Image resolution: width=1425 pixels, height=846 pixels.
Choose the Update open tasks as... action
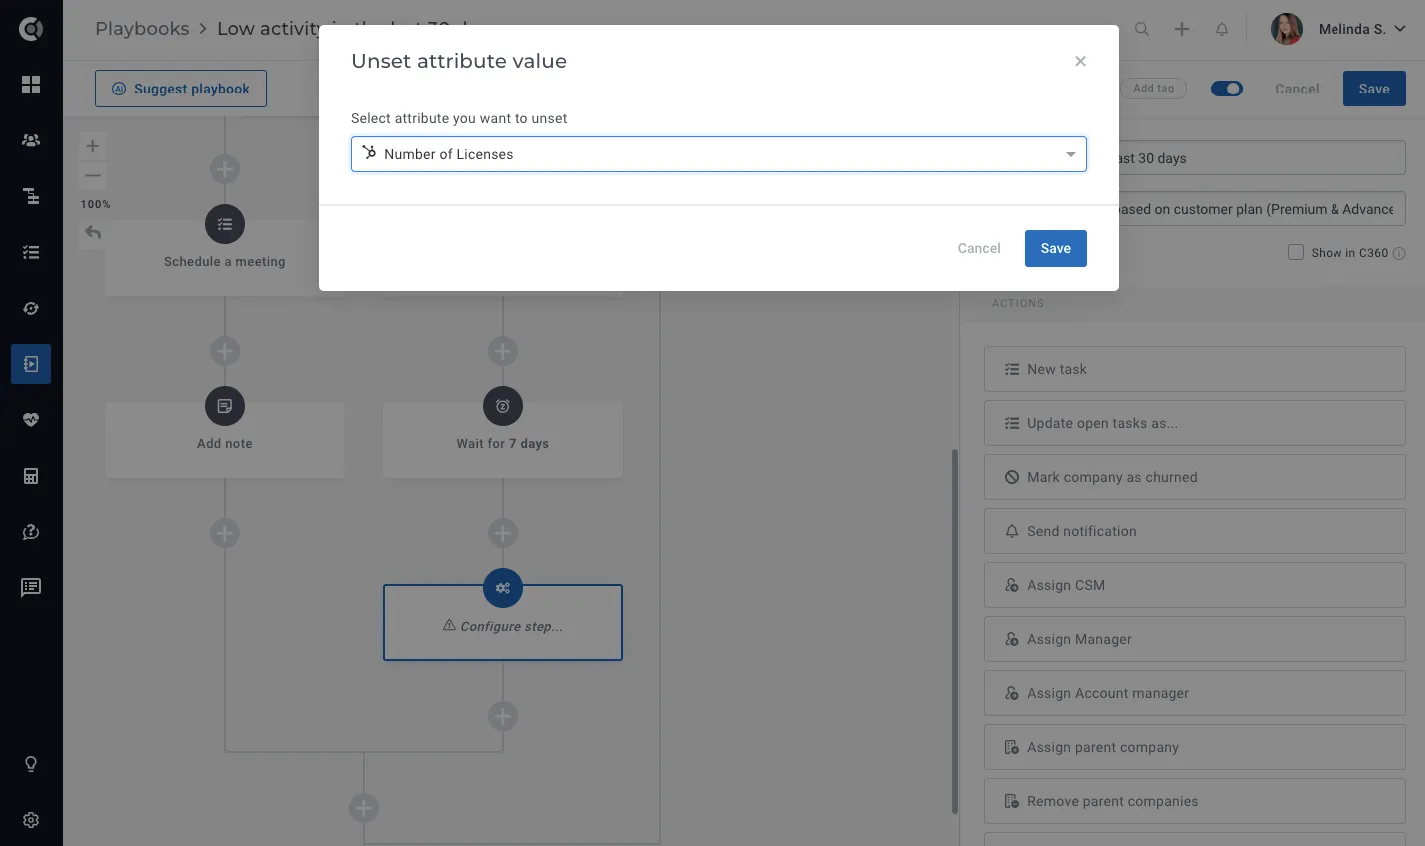tap(1195, 423)
